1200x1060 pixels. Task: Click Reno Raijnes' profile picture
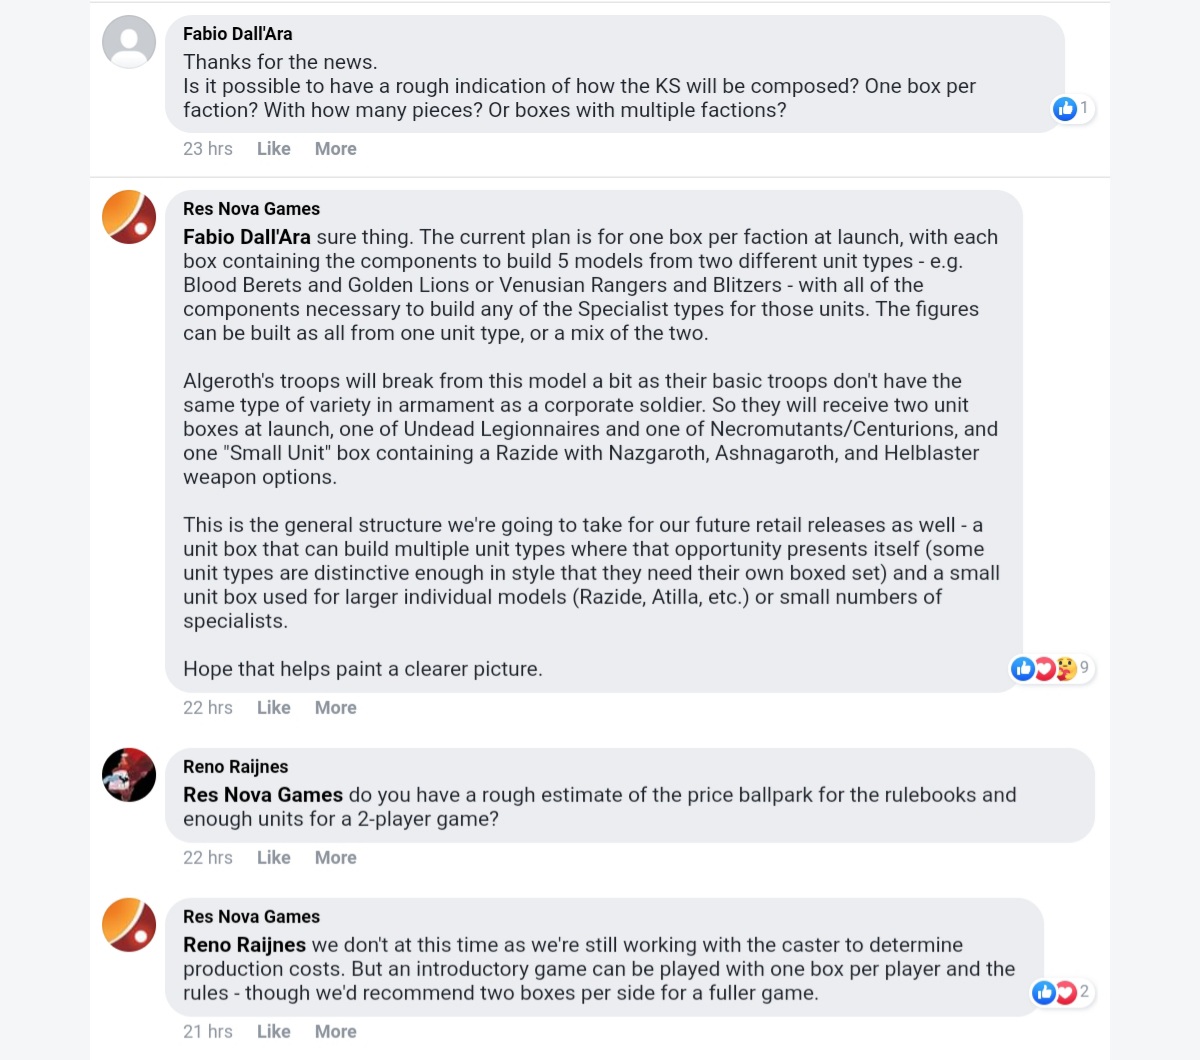pos(129,775)
